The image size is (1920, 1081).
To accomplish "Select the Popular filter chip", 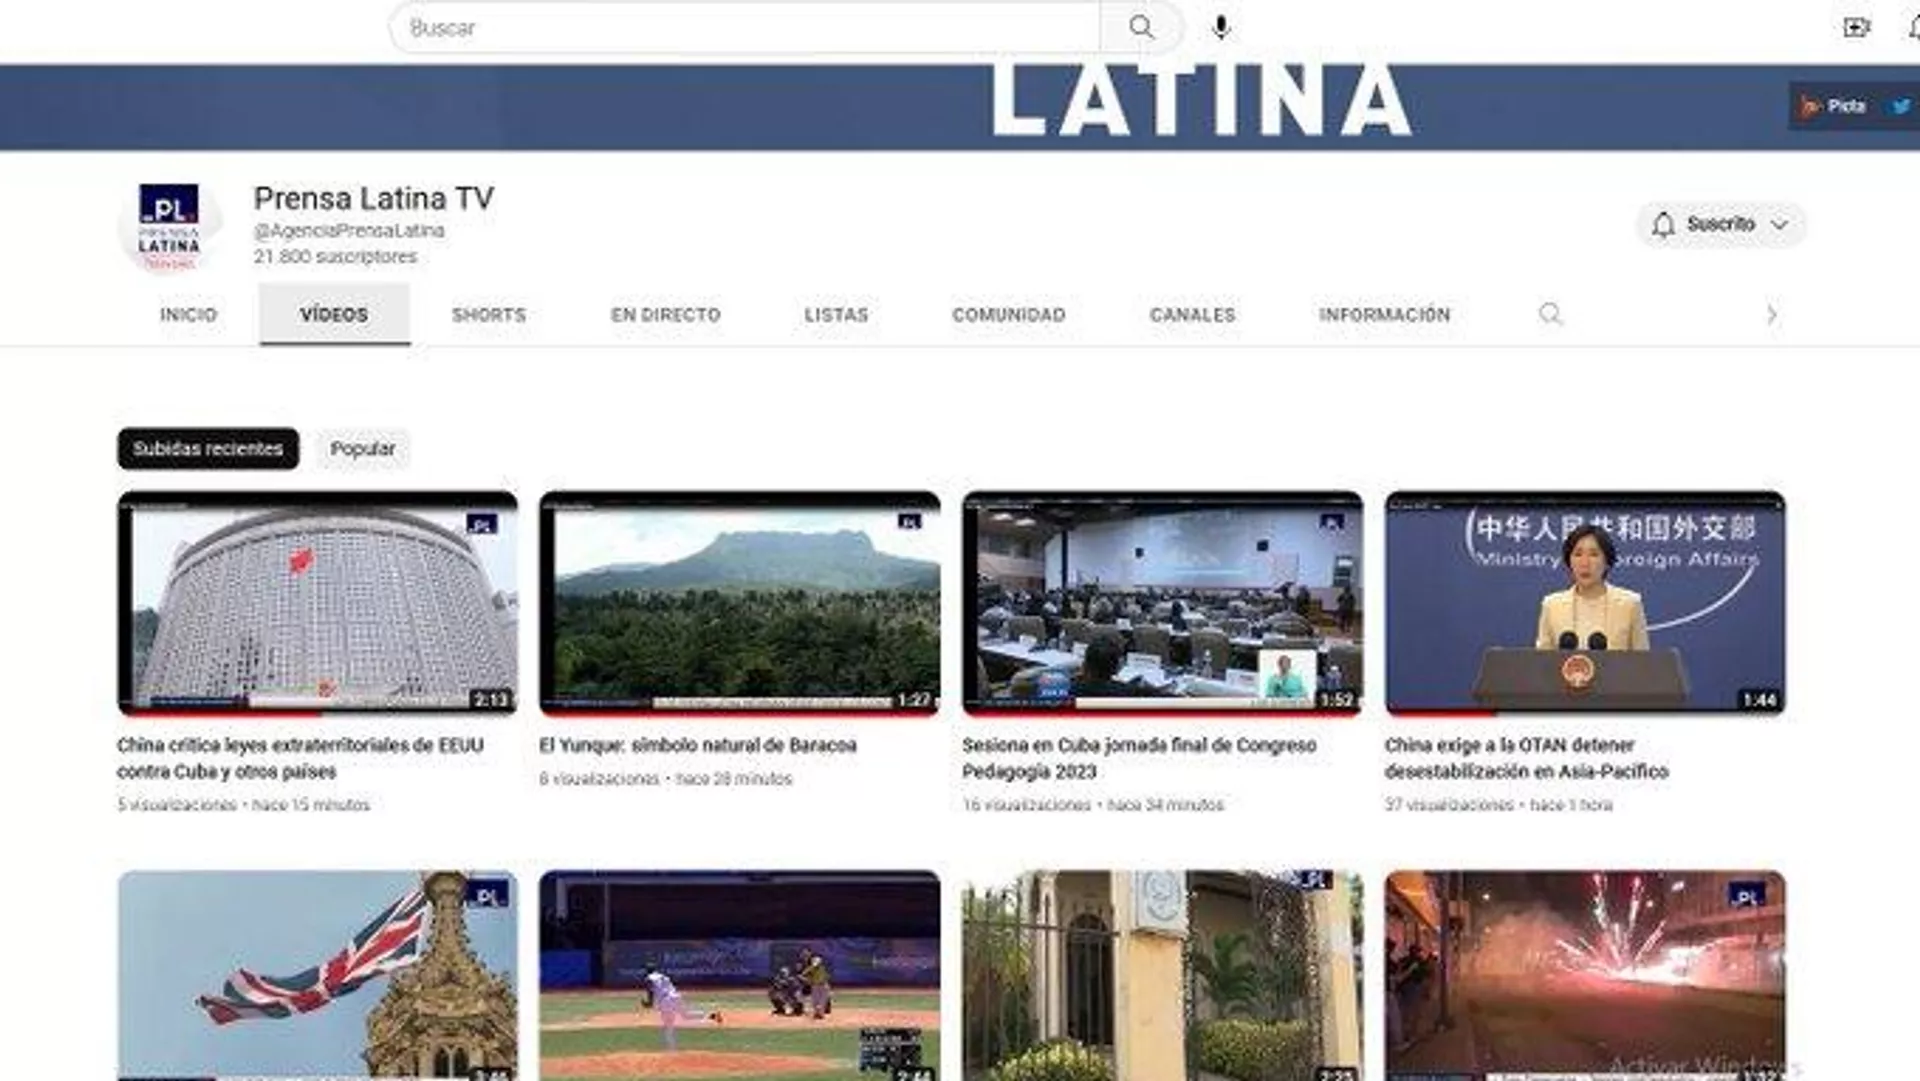I will point(362,449).
